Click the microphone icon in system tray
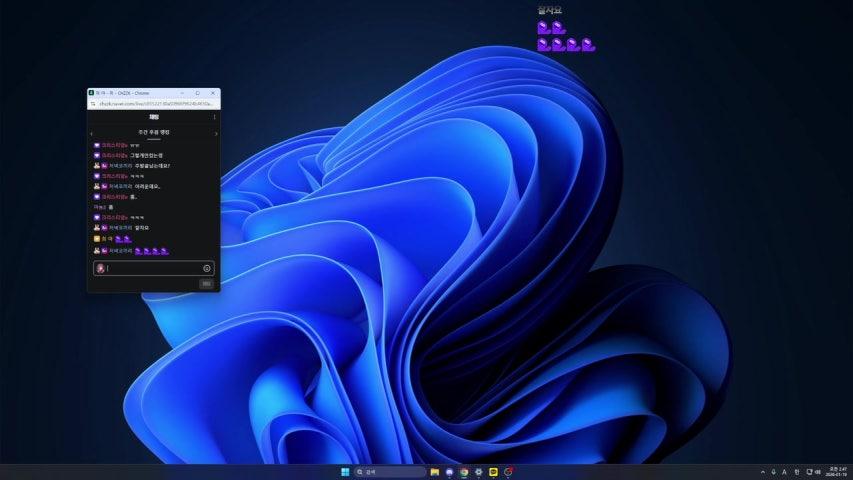The image size is (853, 480). [x=773, y=472]
